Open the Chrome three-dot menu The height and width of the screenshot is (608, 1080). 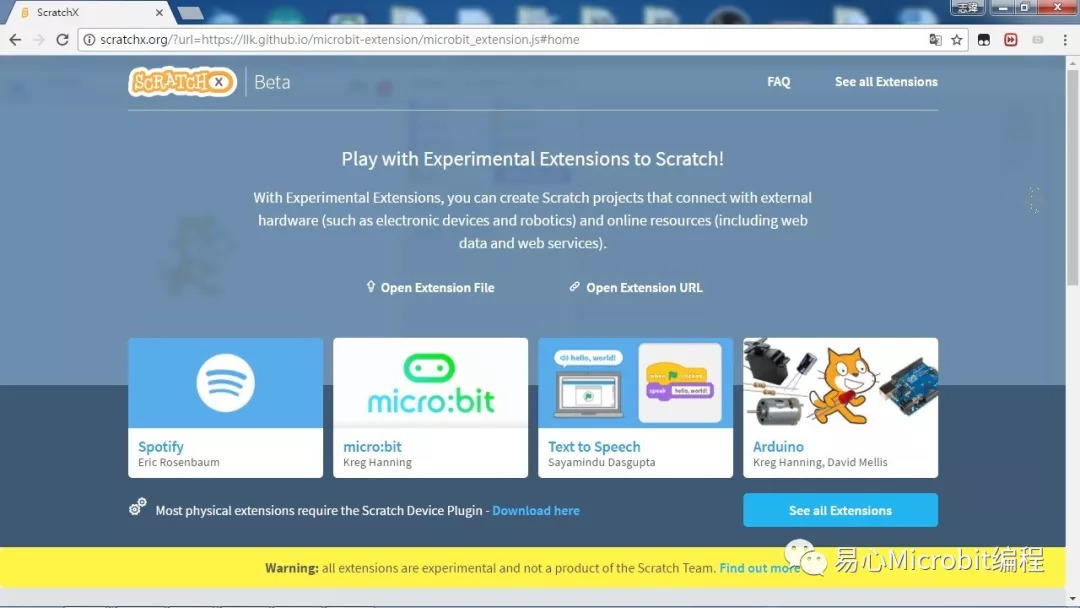pos(1065,40)
